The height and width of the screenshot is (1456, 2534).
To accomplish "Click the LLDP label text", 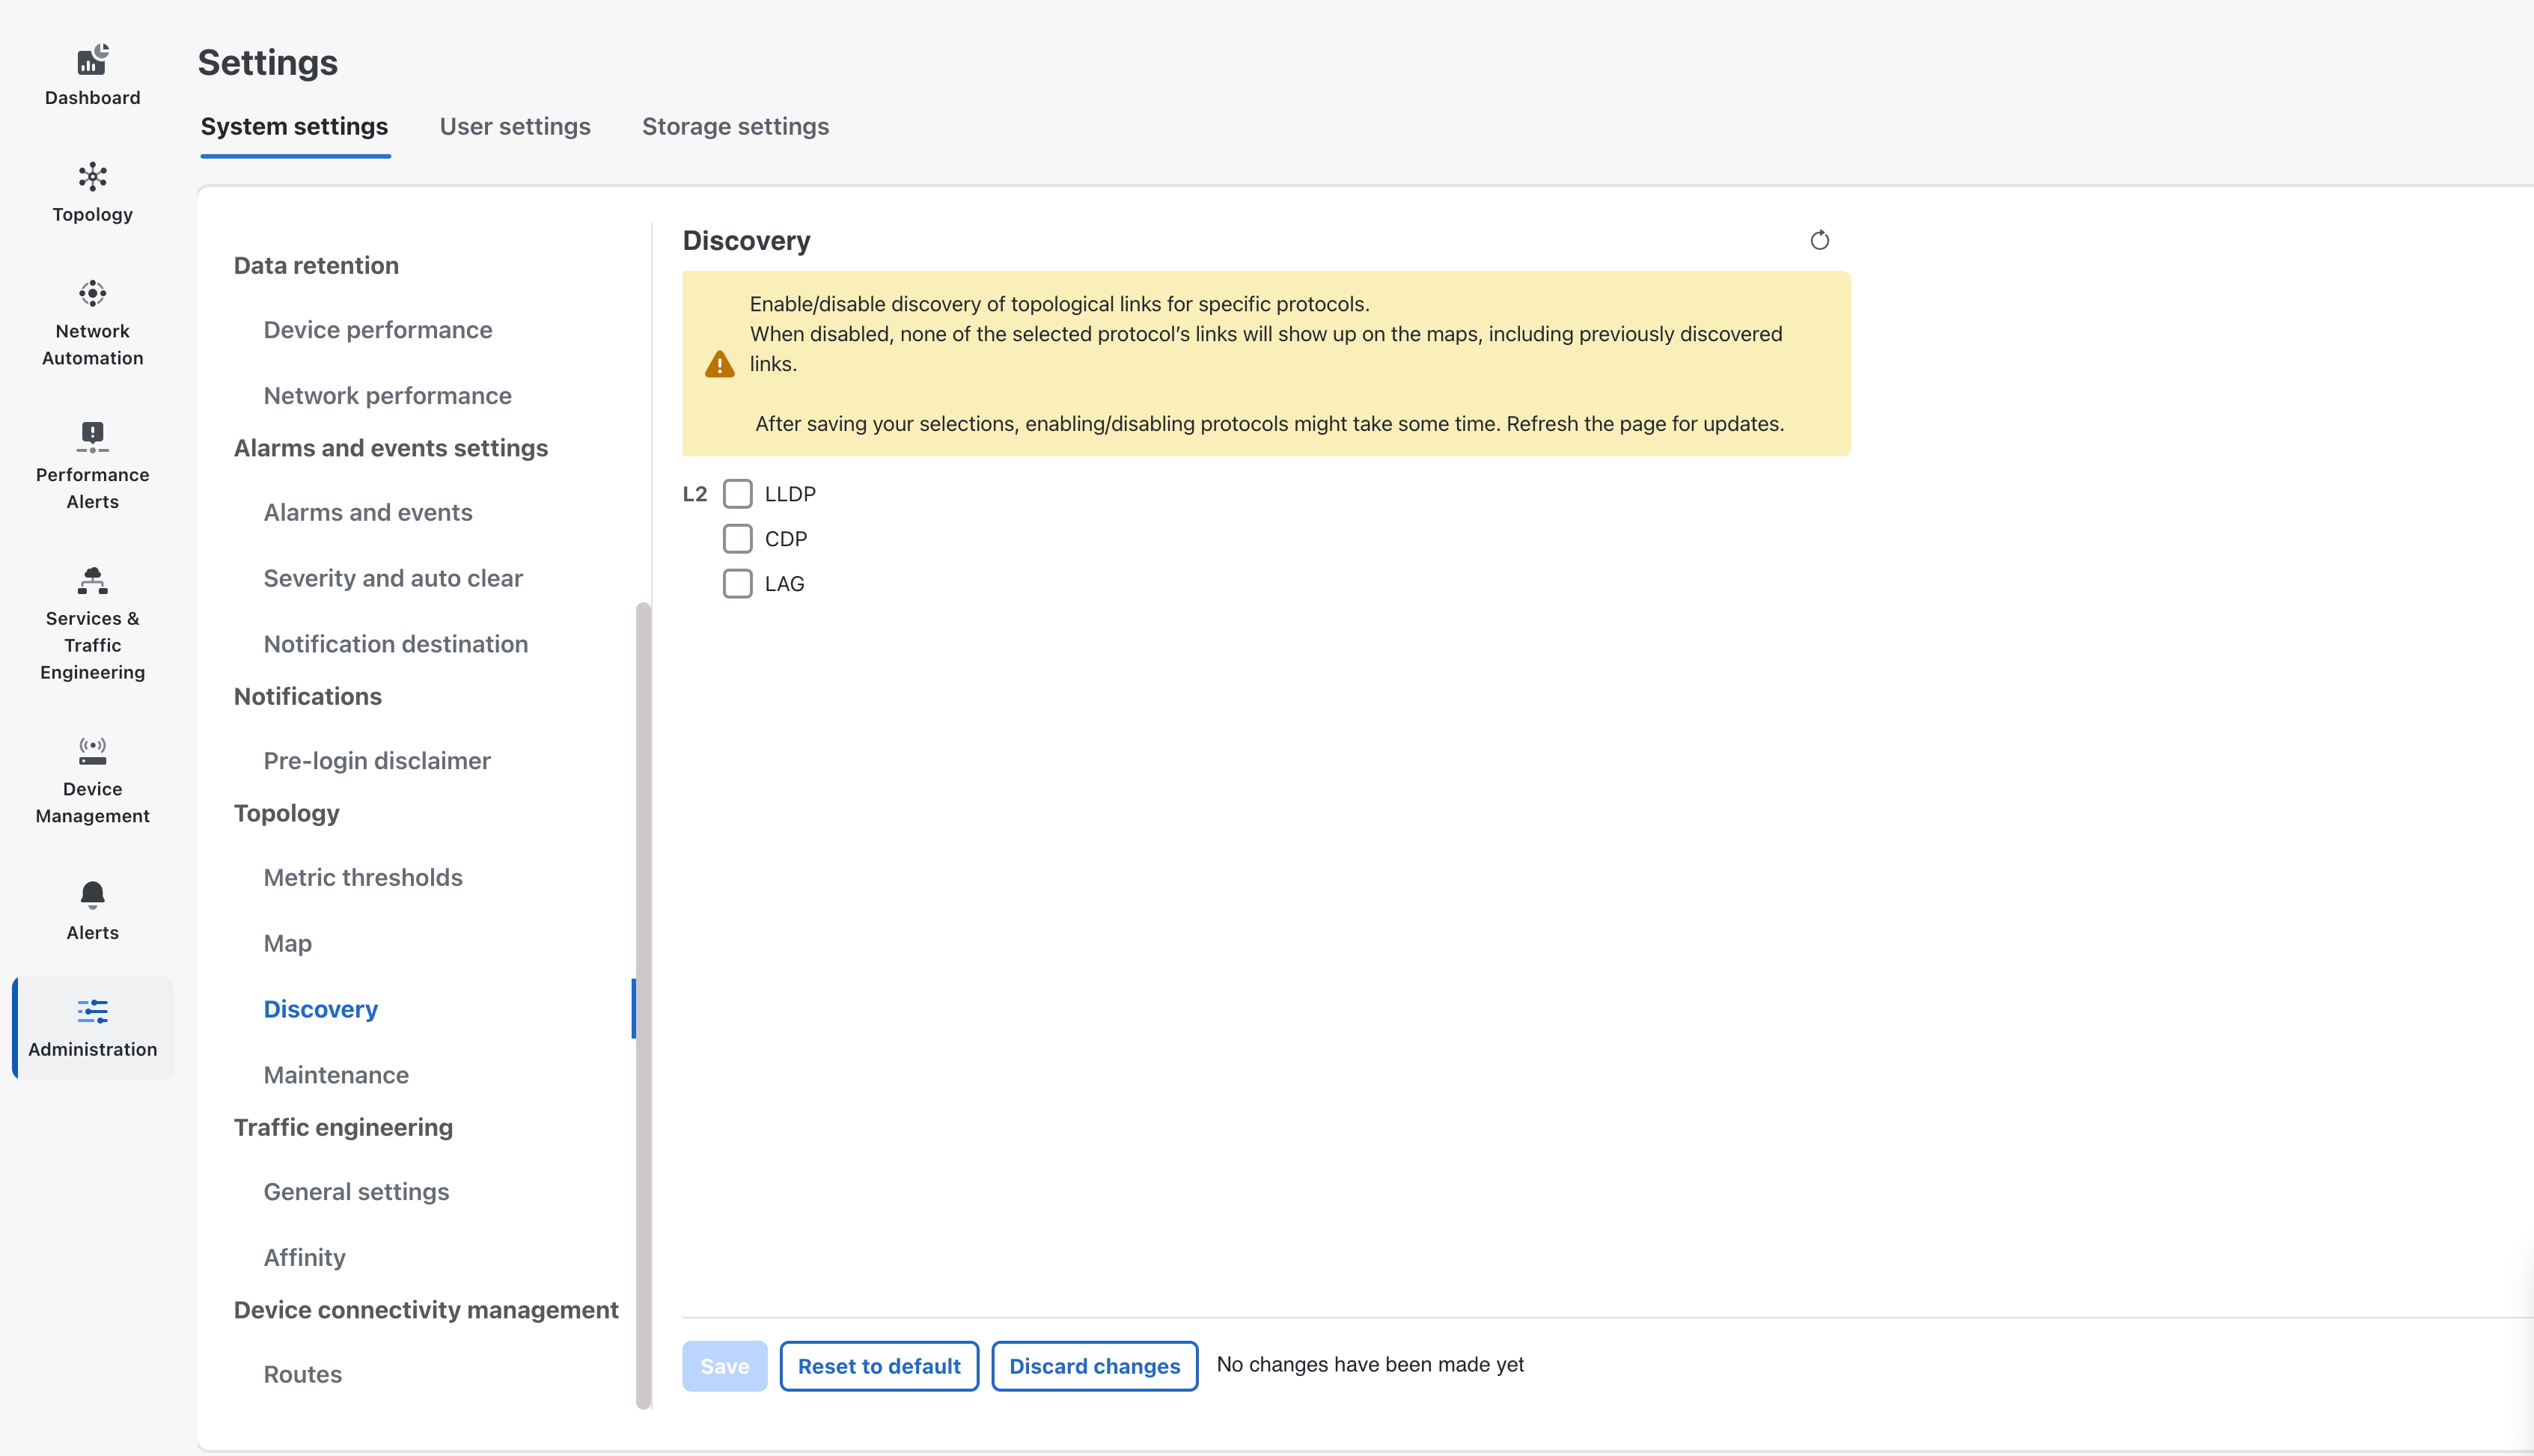I will pyautogui.click(x=789, y=494).
